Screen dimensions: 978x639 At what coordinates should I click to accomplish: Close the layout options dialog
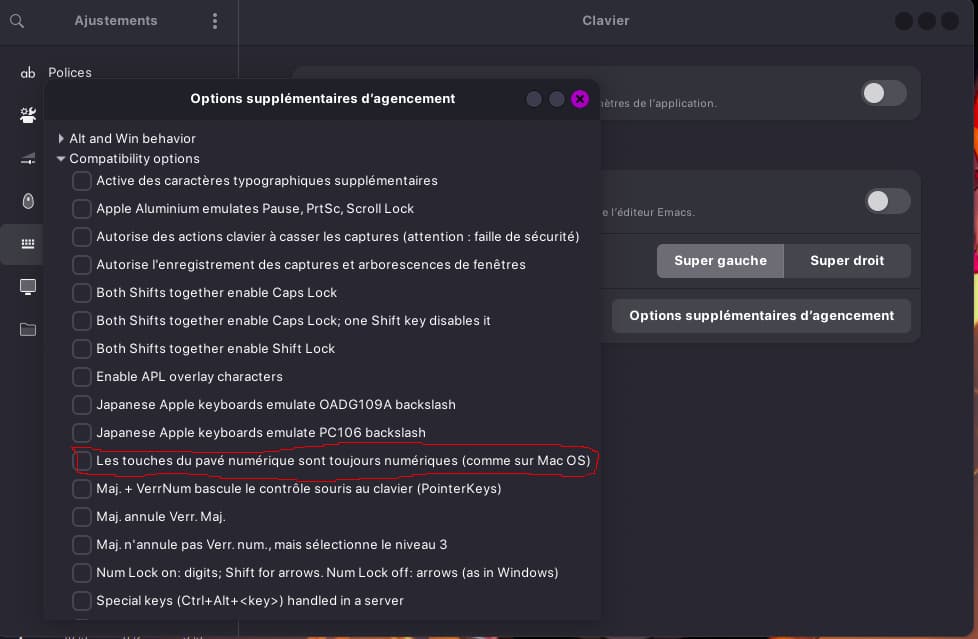point(580,99)
